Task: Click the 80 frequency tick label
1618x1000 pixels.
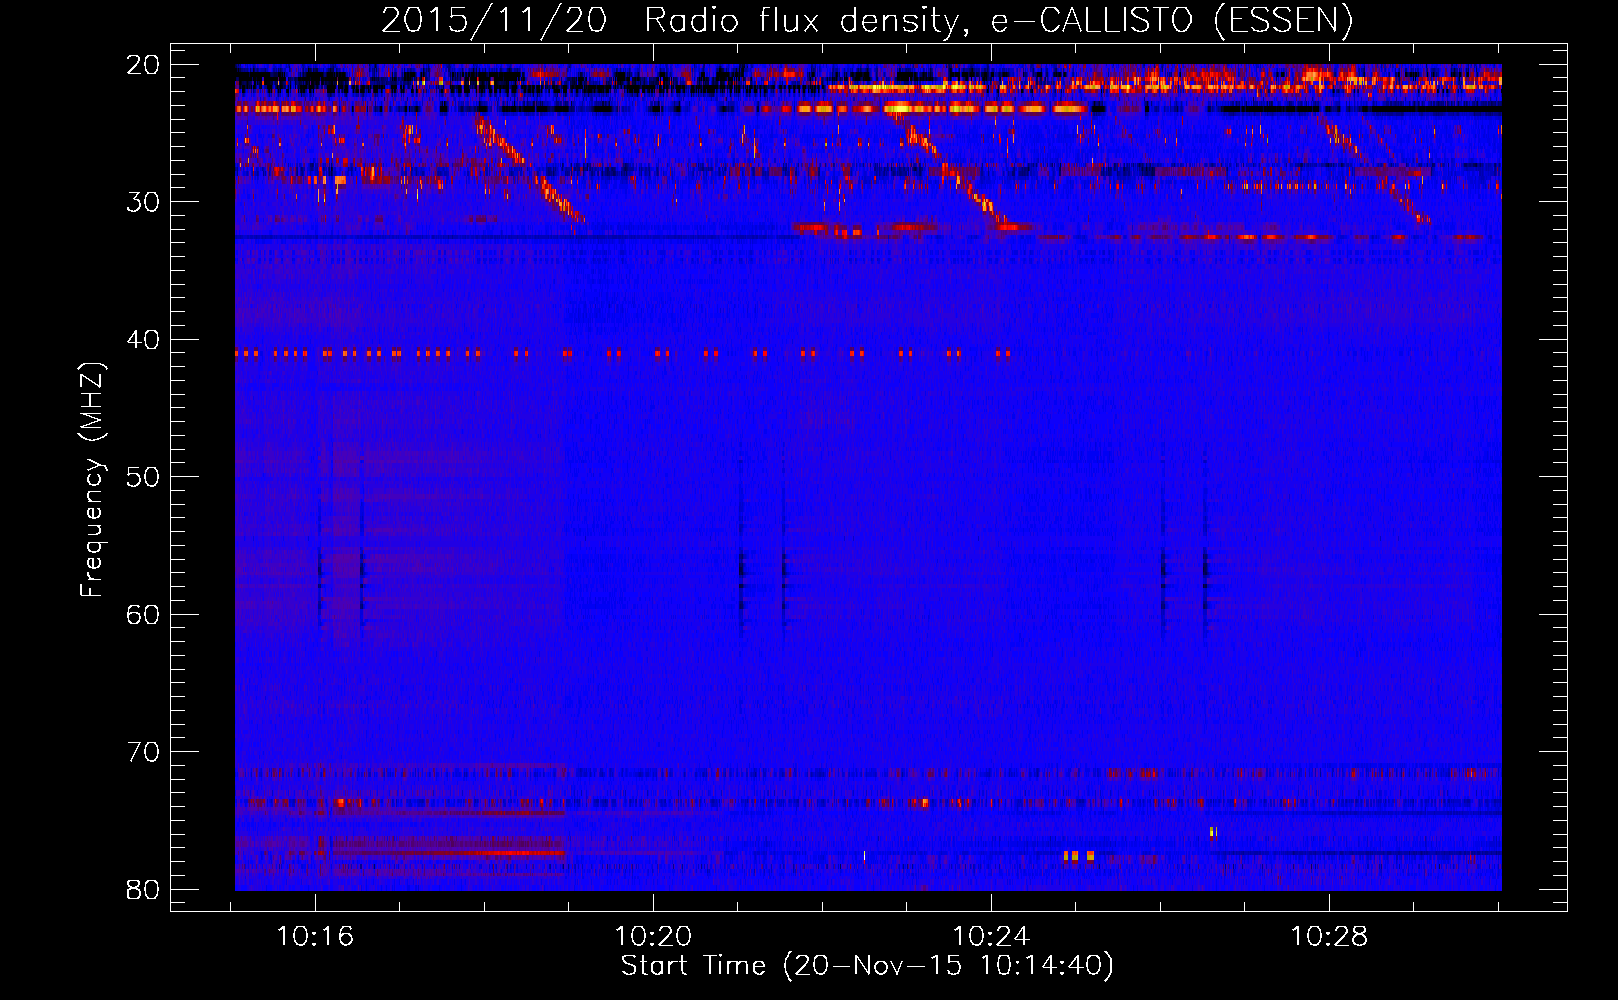Action: tap(144, 890)
